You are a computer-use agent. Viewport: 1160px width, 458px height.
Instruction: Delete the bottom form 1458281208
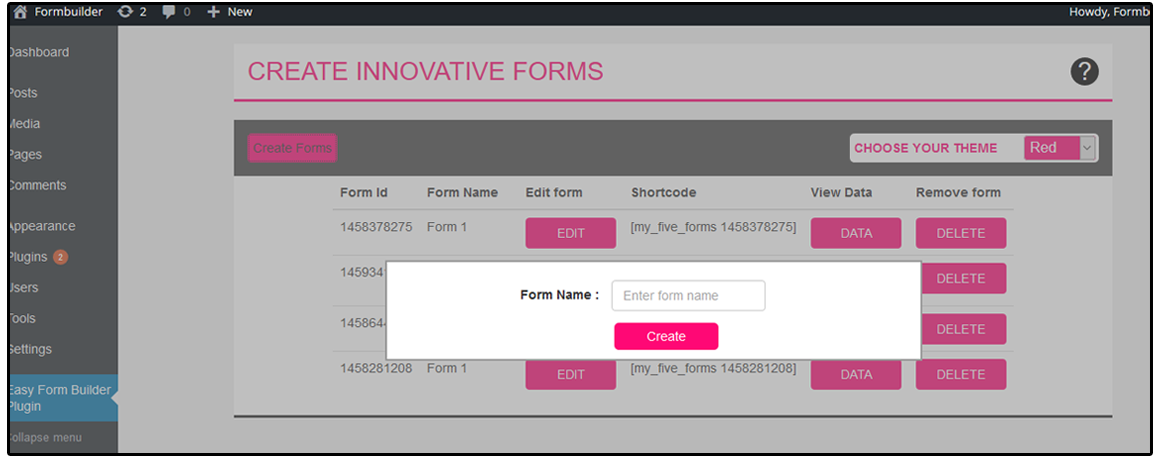click(961, 374)
